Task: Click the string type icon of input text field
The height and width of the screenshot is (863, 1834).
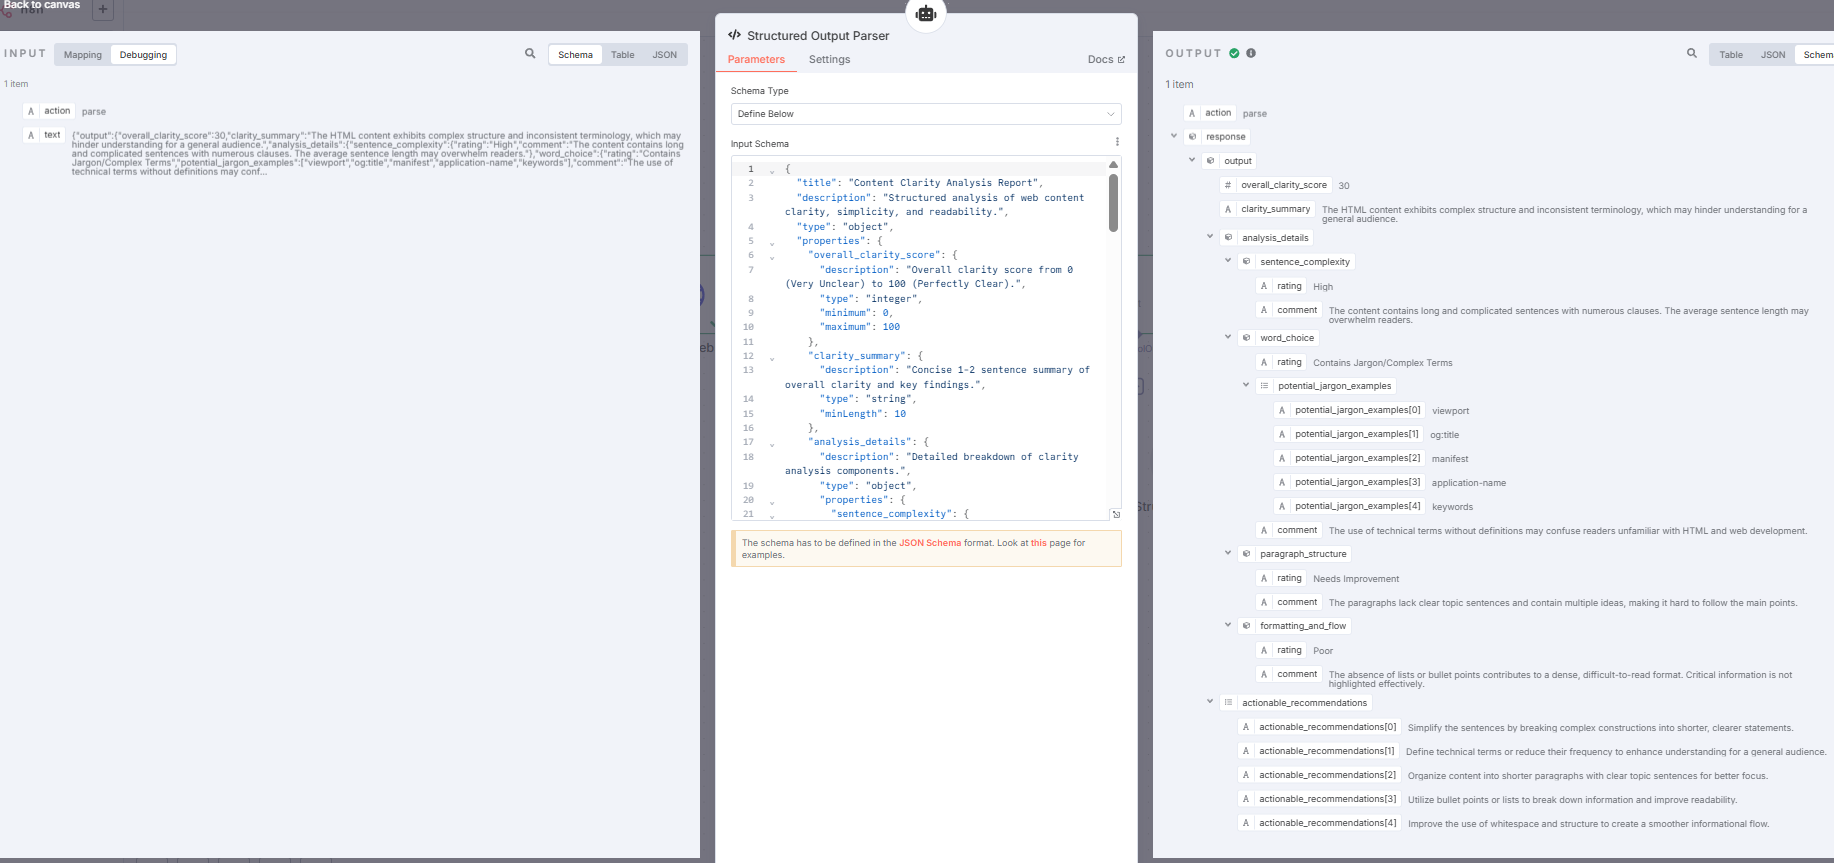Action: pyautogui.click(x=31, y=135)
